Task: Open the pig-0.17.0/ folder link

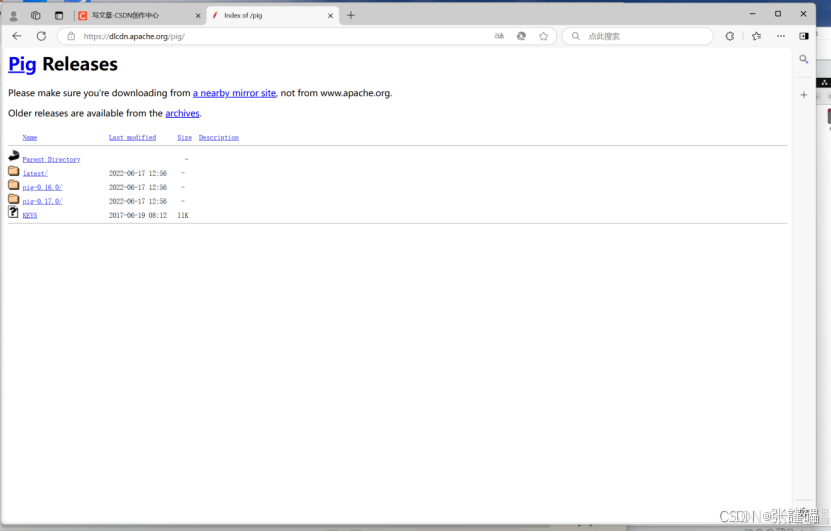Action: coord(42,201)
